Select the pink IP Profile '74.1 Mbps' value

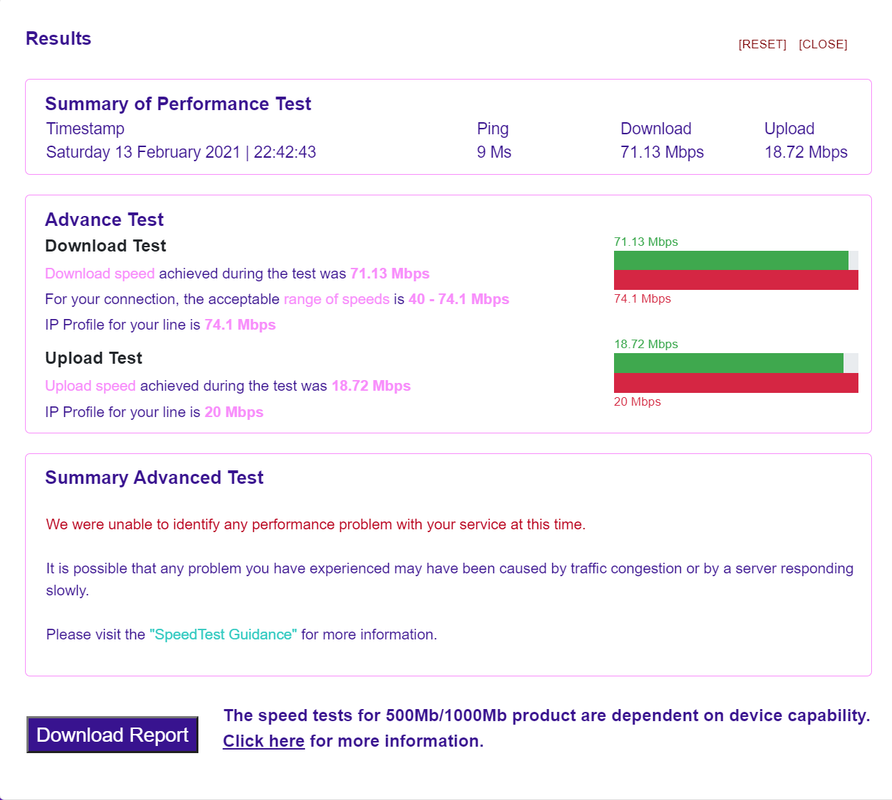240,325
